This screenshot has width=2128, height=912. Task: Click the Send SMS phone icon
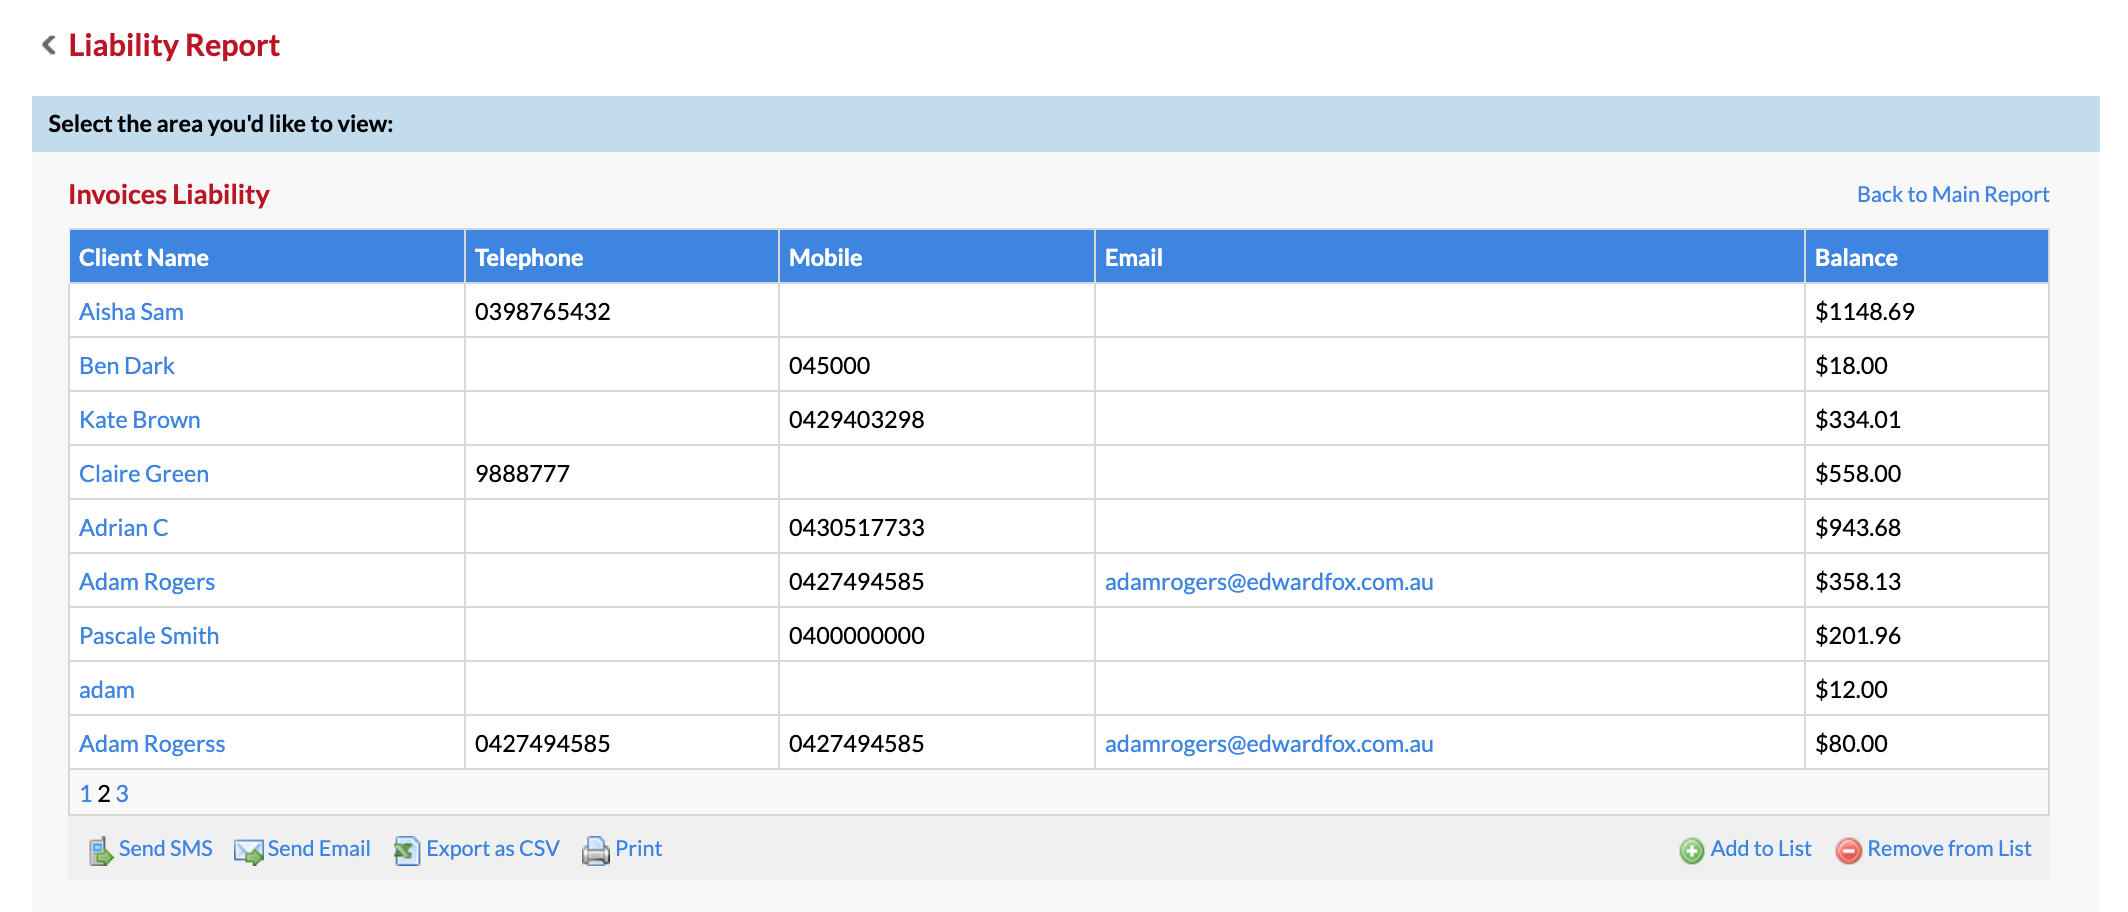point(100,850)
